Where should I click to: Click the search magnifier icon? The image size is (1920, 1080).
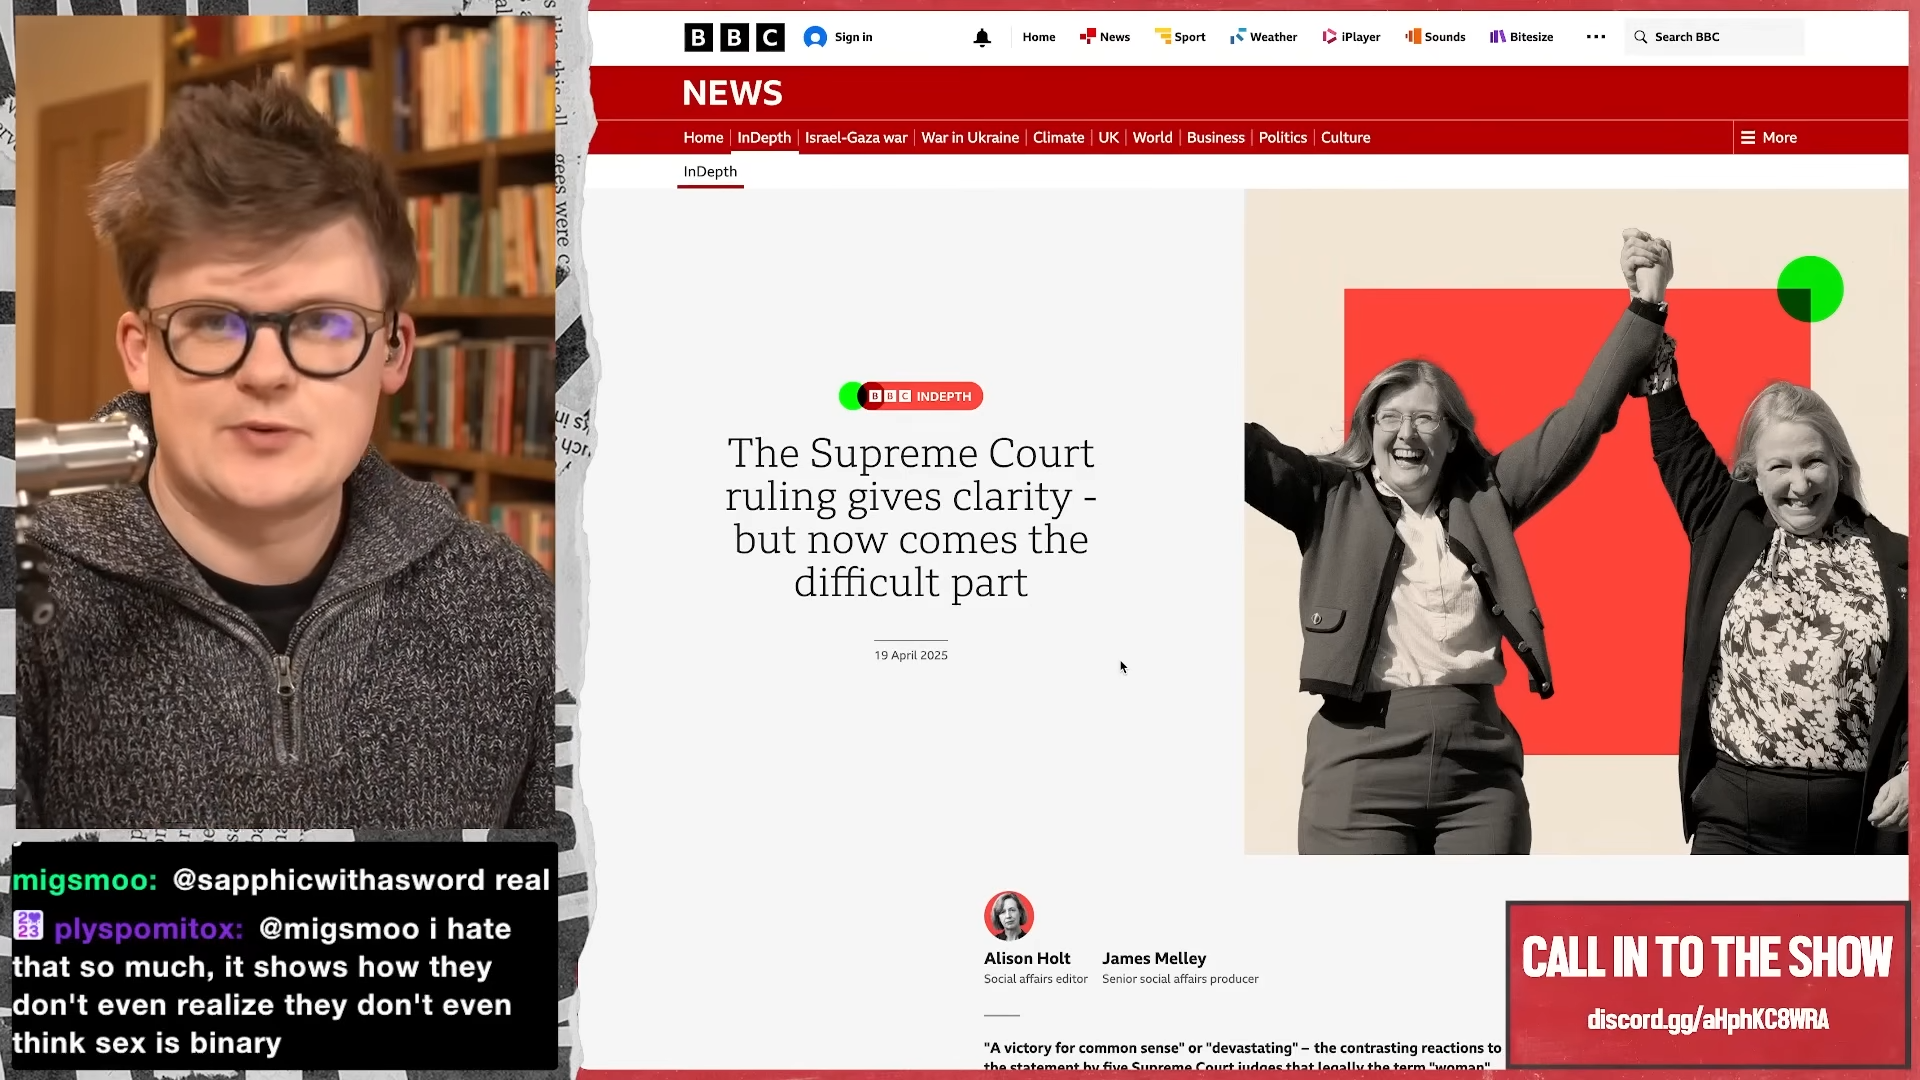coord(1640,37)
